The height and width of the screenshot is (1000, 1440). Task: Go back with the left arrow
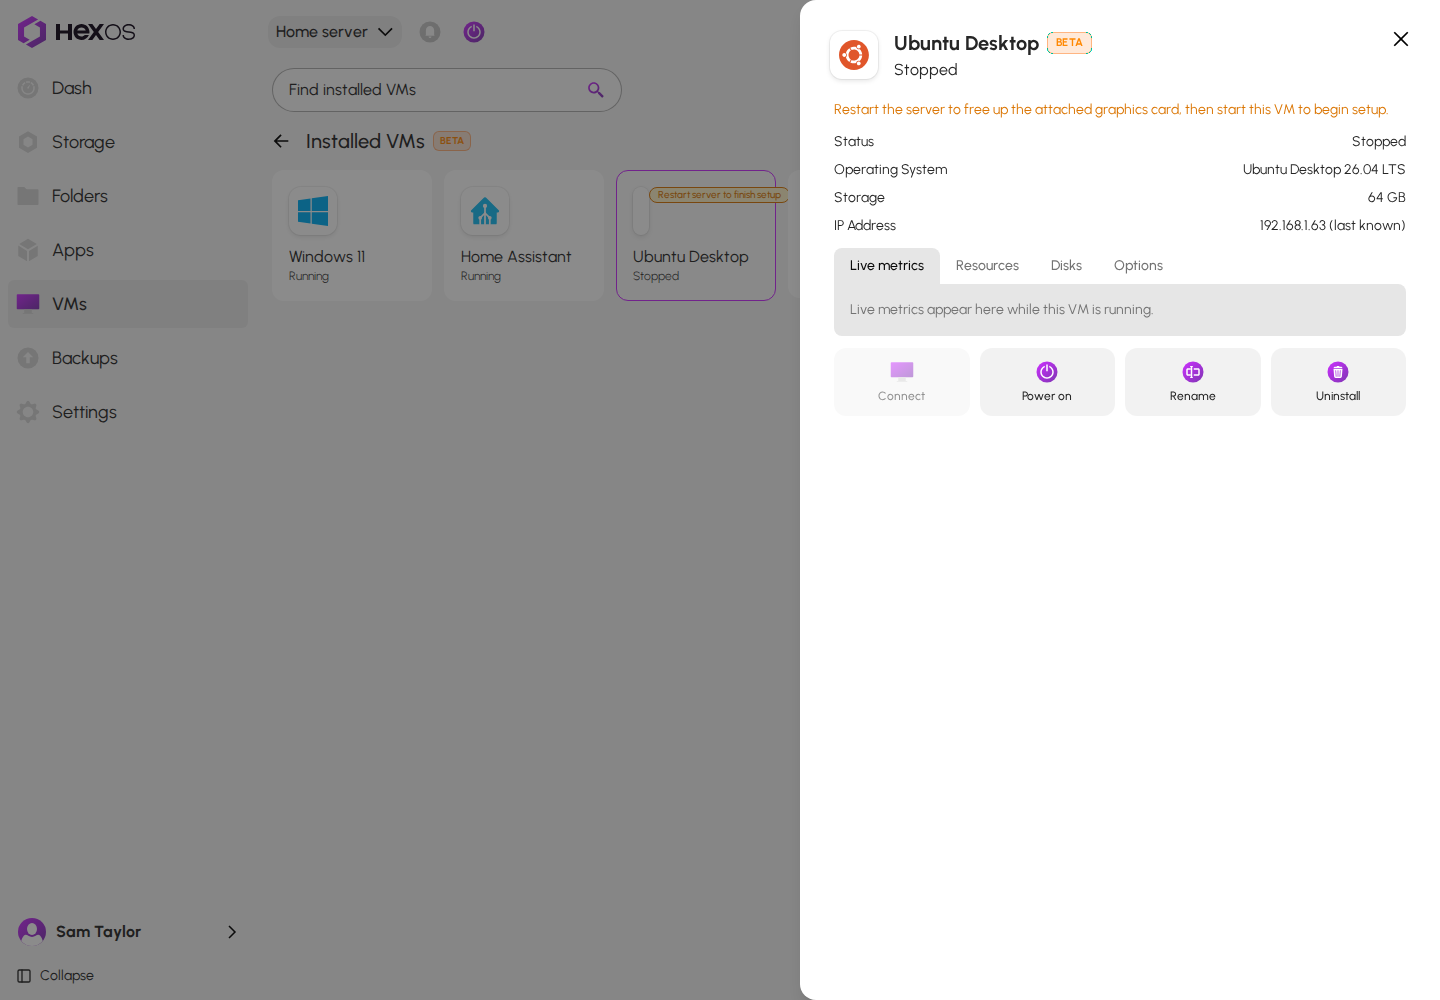click(281, 141)
